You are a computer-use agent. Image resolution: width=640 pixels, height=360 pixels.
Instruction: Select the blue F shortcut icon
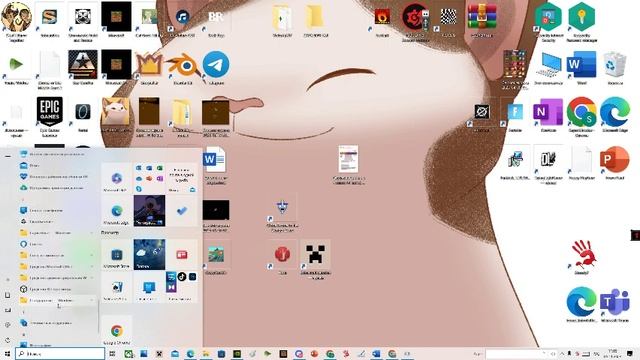(x=515, y=111)
